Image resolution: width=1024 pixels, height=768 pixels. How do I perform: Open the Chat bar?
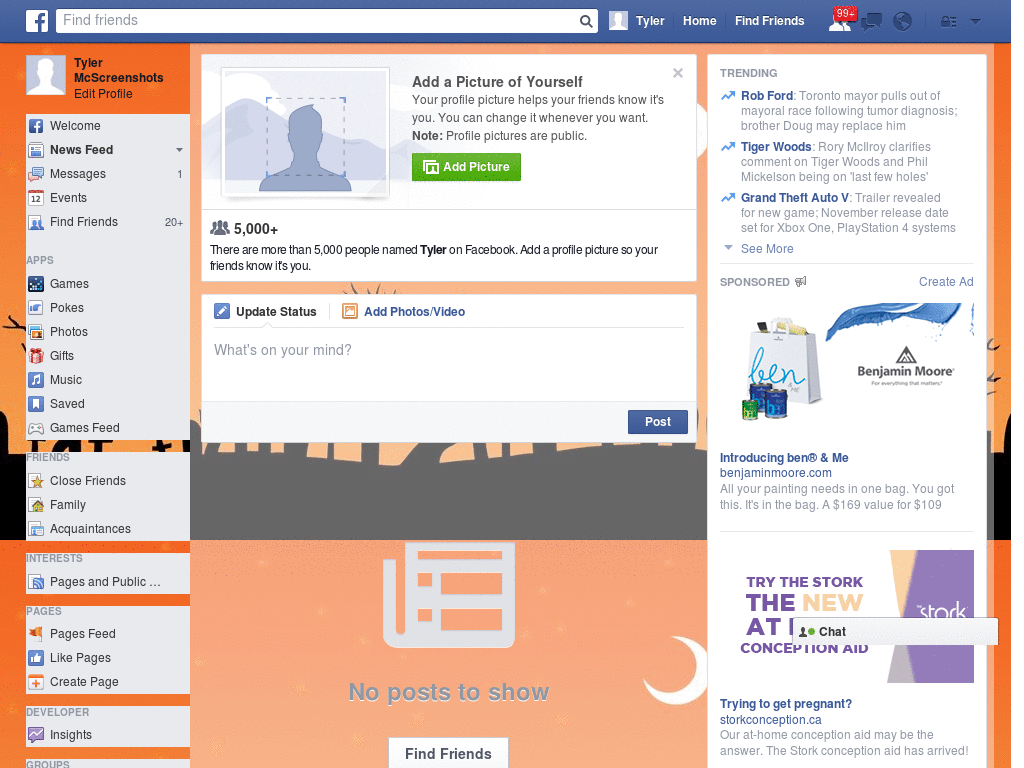click(x=895, y=632)
